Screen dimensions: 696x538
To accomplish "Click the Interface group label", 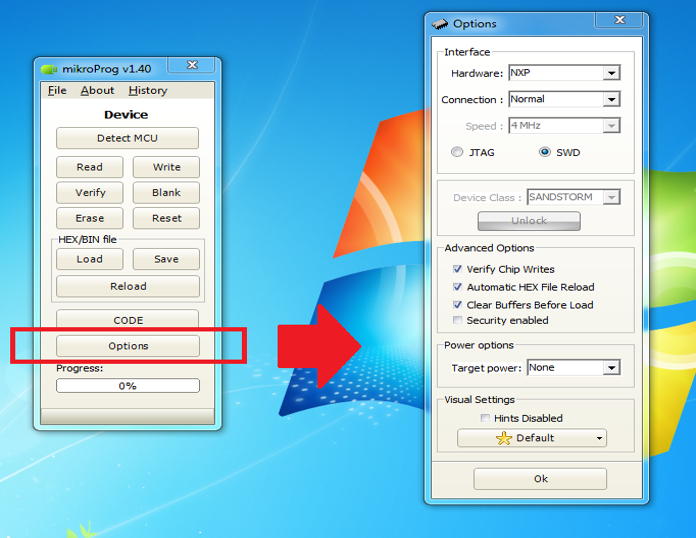I will pos(467,52).
